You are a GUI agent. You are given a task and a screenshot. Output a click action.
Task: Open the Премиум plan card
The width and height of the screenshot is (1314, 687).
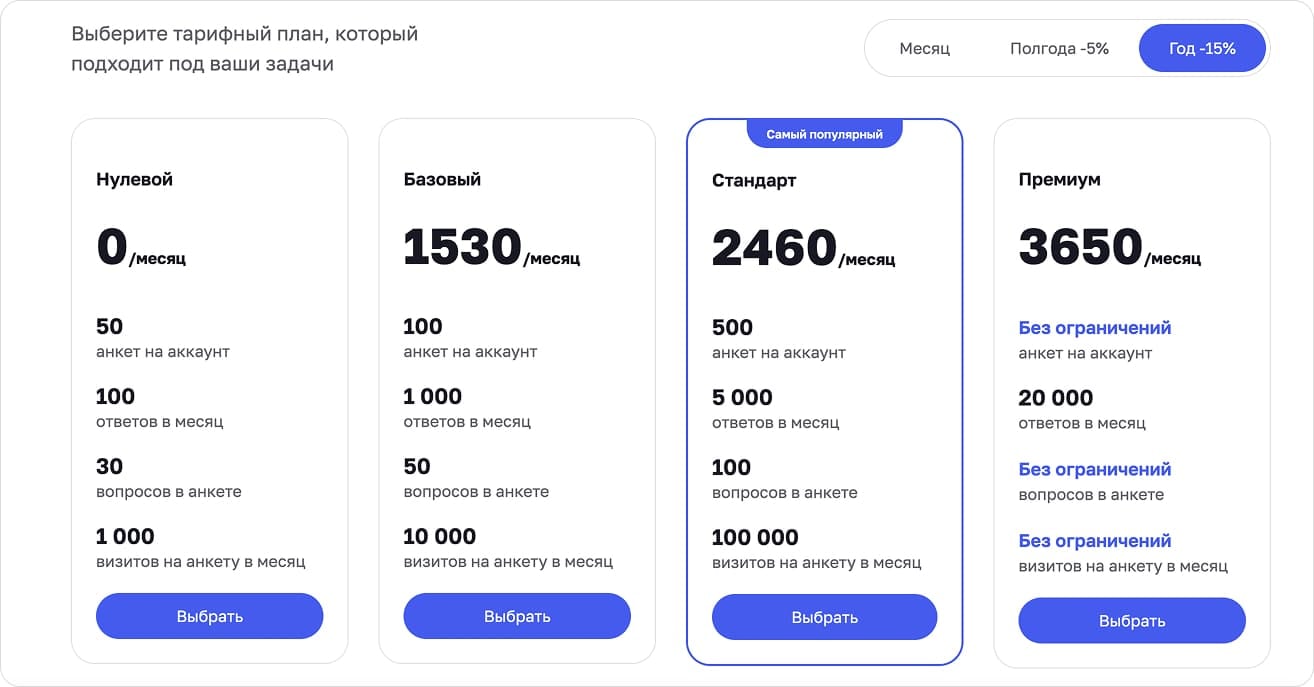click(1131, 395)
